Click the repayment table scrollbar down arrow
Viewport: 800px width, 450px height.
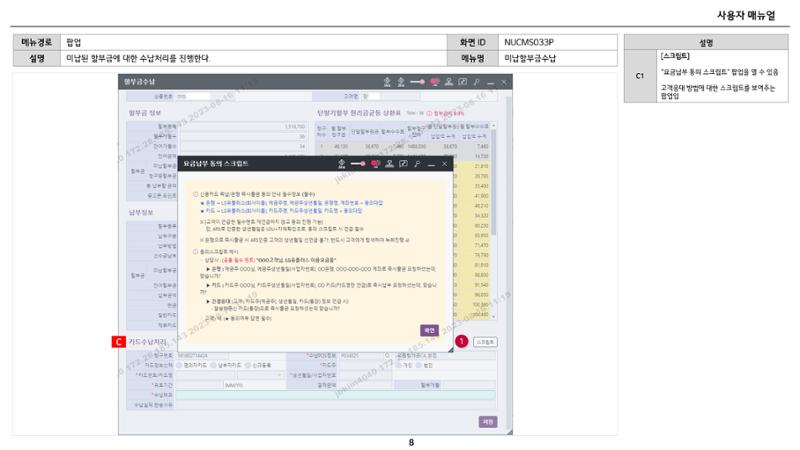(493, 316)
